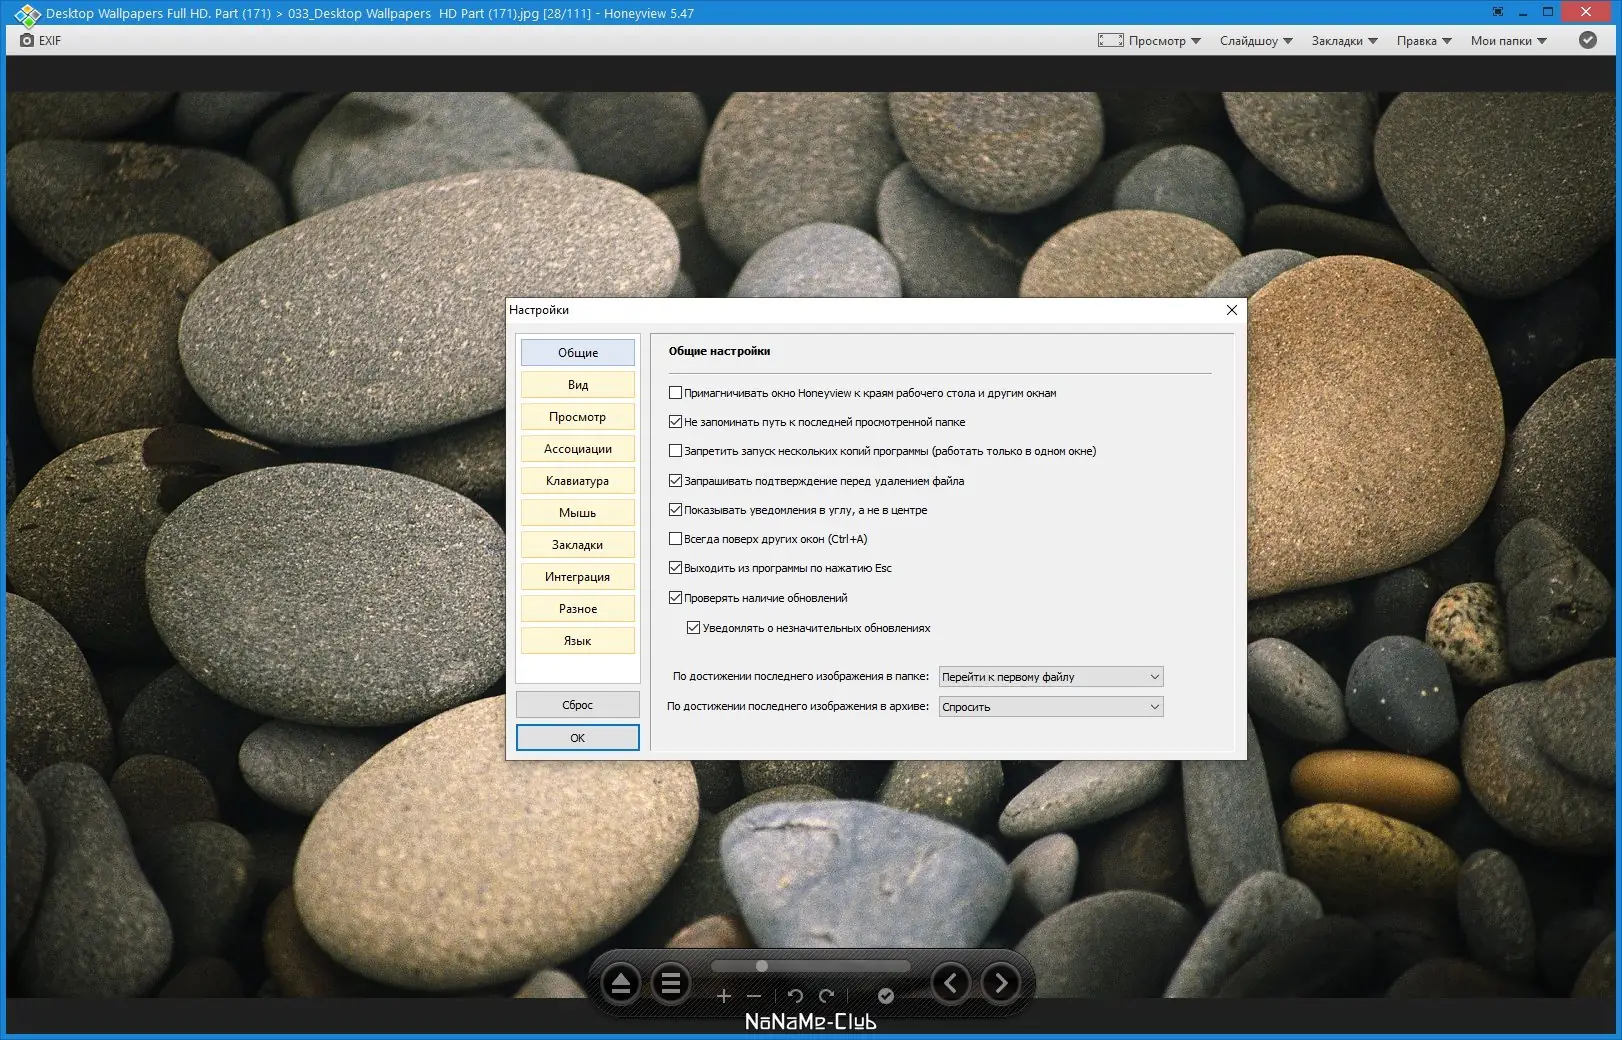The height and width of the screenshot is (1040, 1622).
Task: Rotate image right via curved arrow icon
Action: pyautogui.click(x=828, y=996)
